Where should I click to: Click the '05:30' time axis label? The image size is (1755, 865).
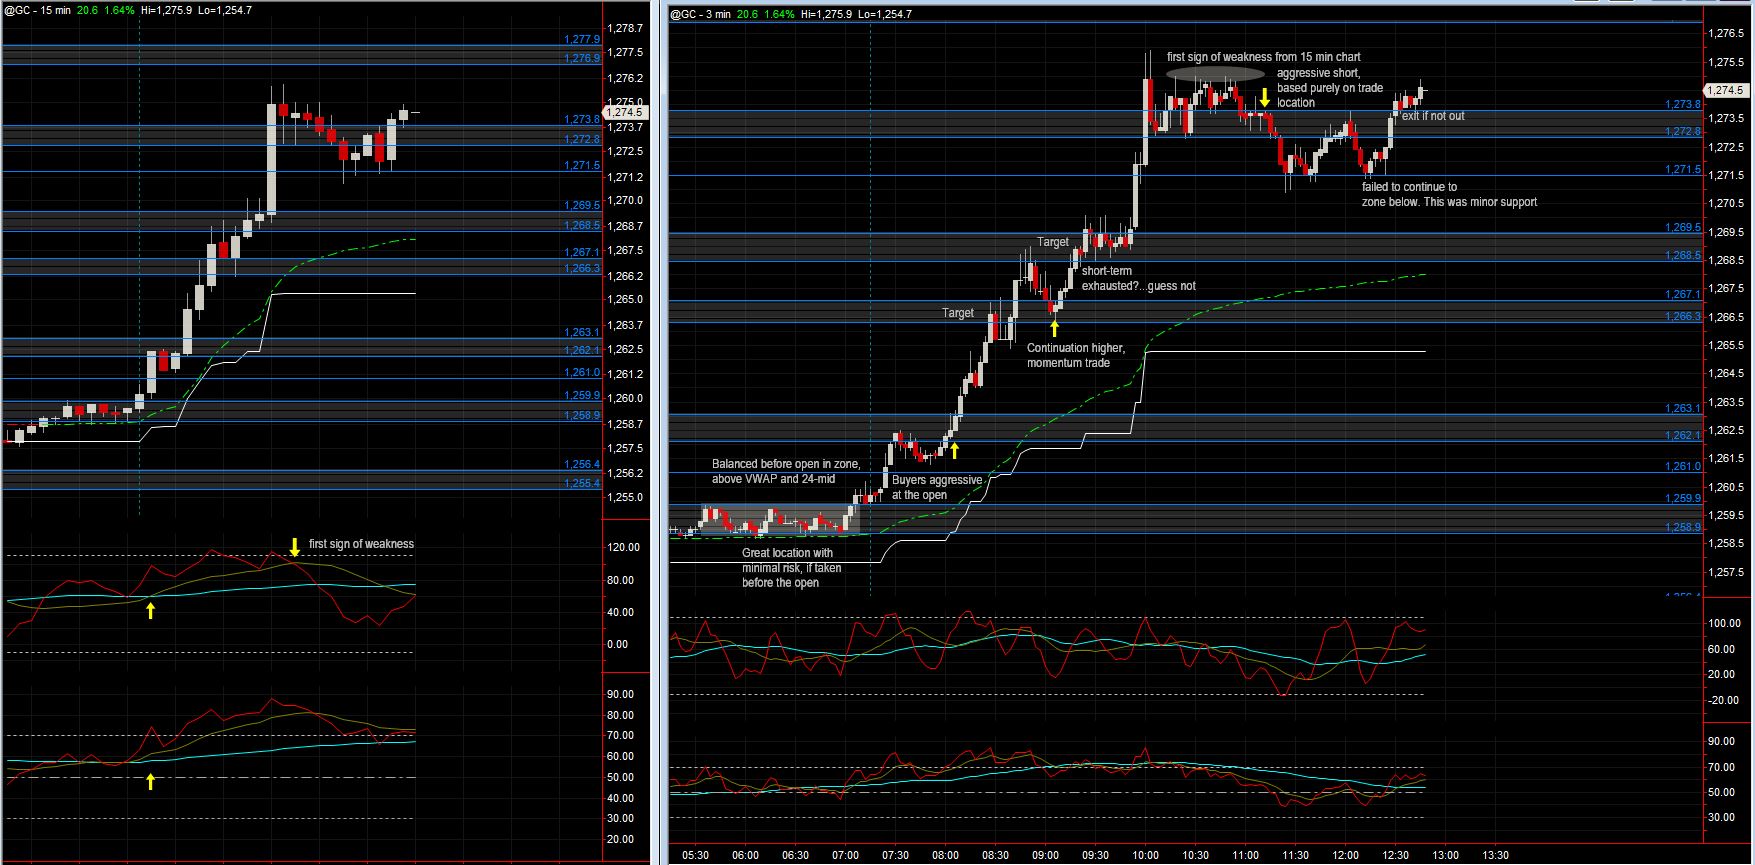[x=695, y=856]
